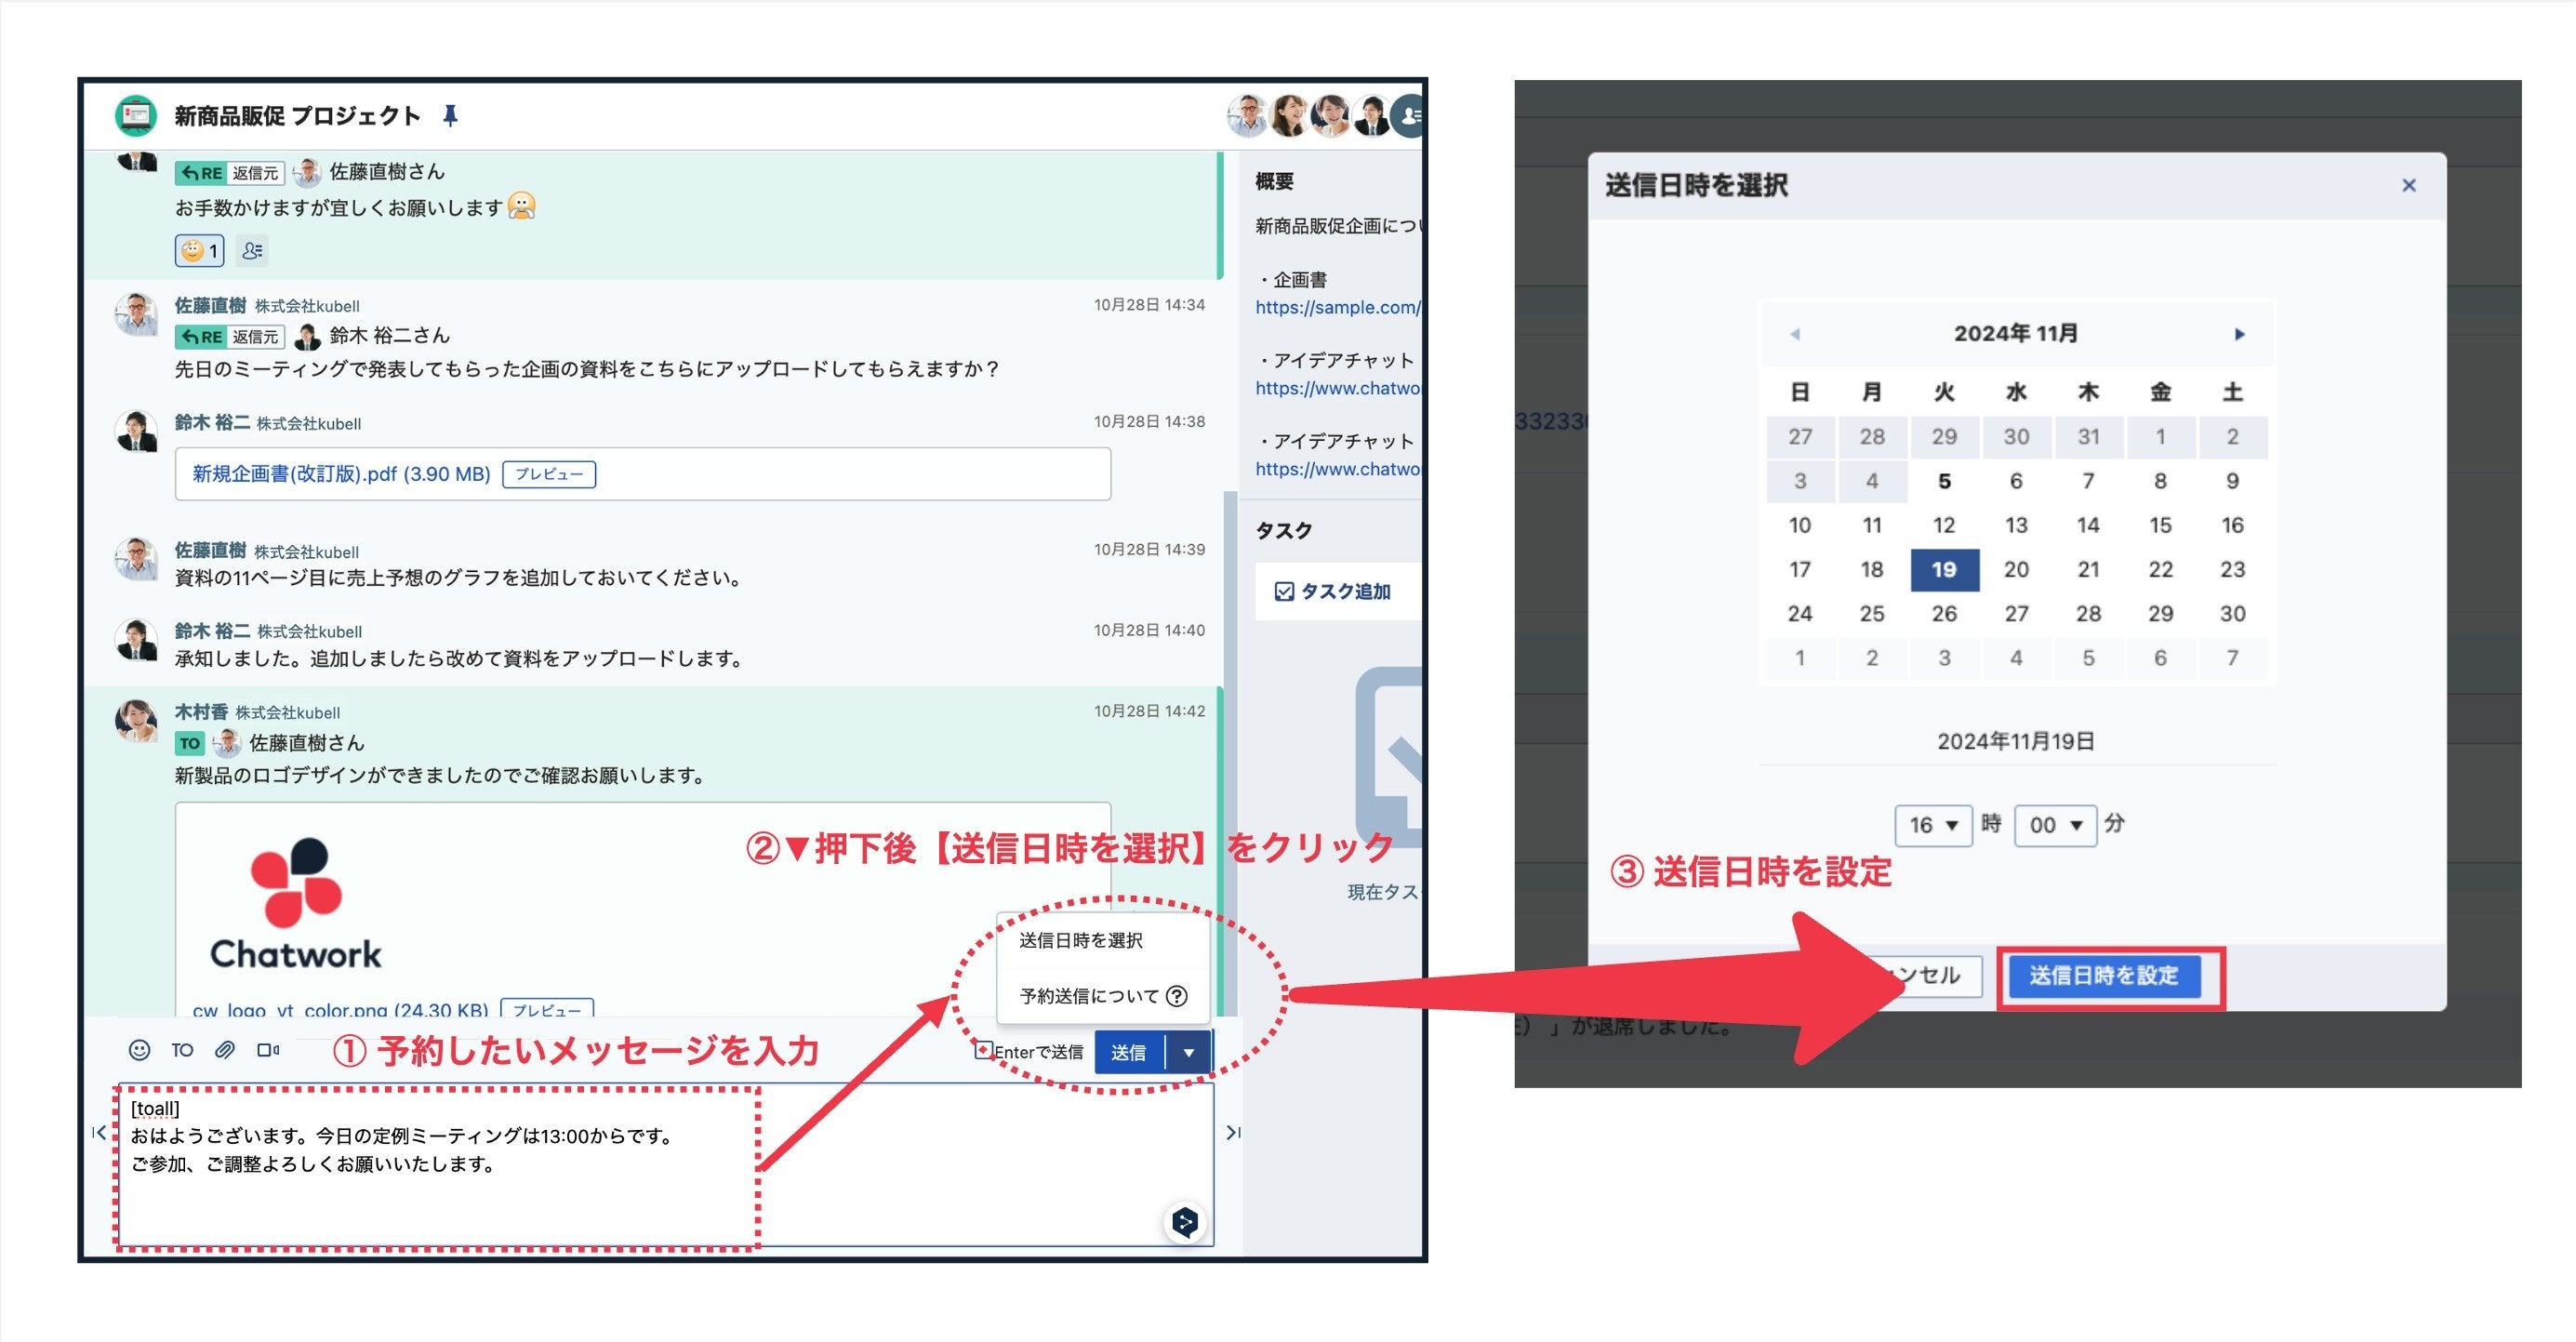Click date 19 on November 2024 calendar
The image size is (2576, 1342).
coord(1944,567)
